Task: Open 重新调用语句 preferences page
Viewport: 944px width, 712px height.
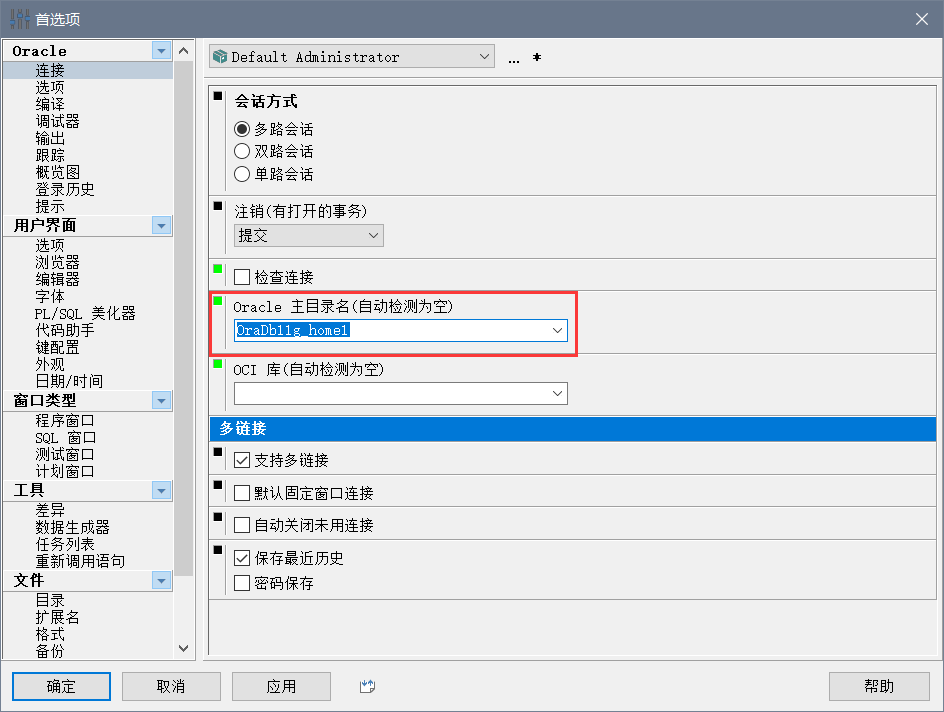Action: click(x=80, y=561)
